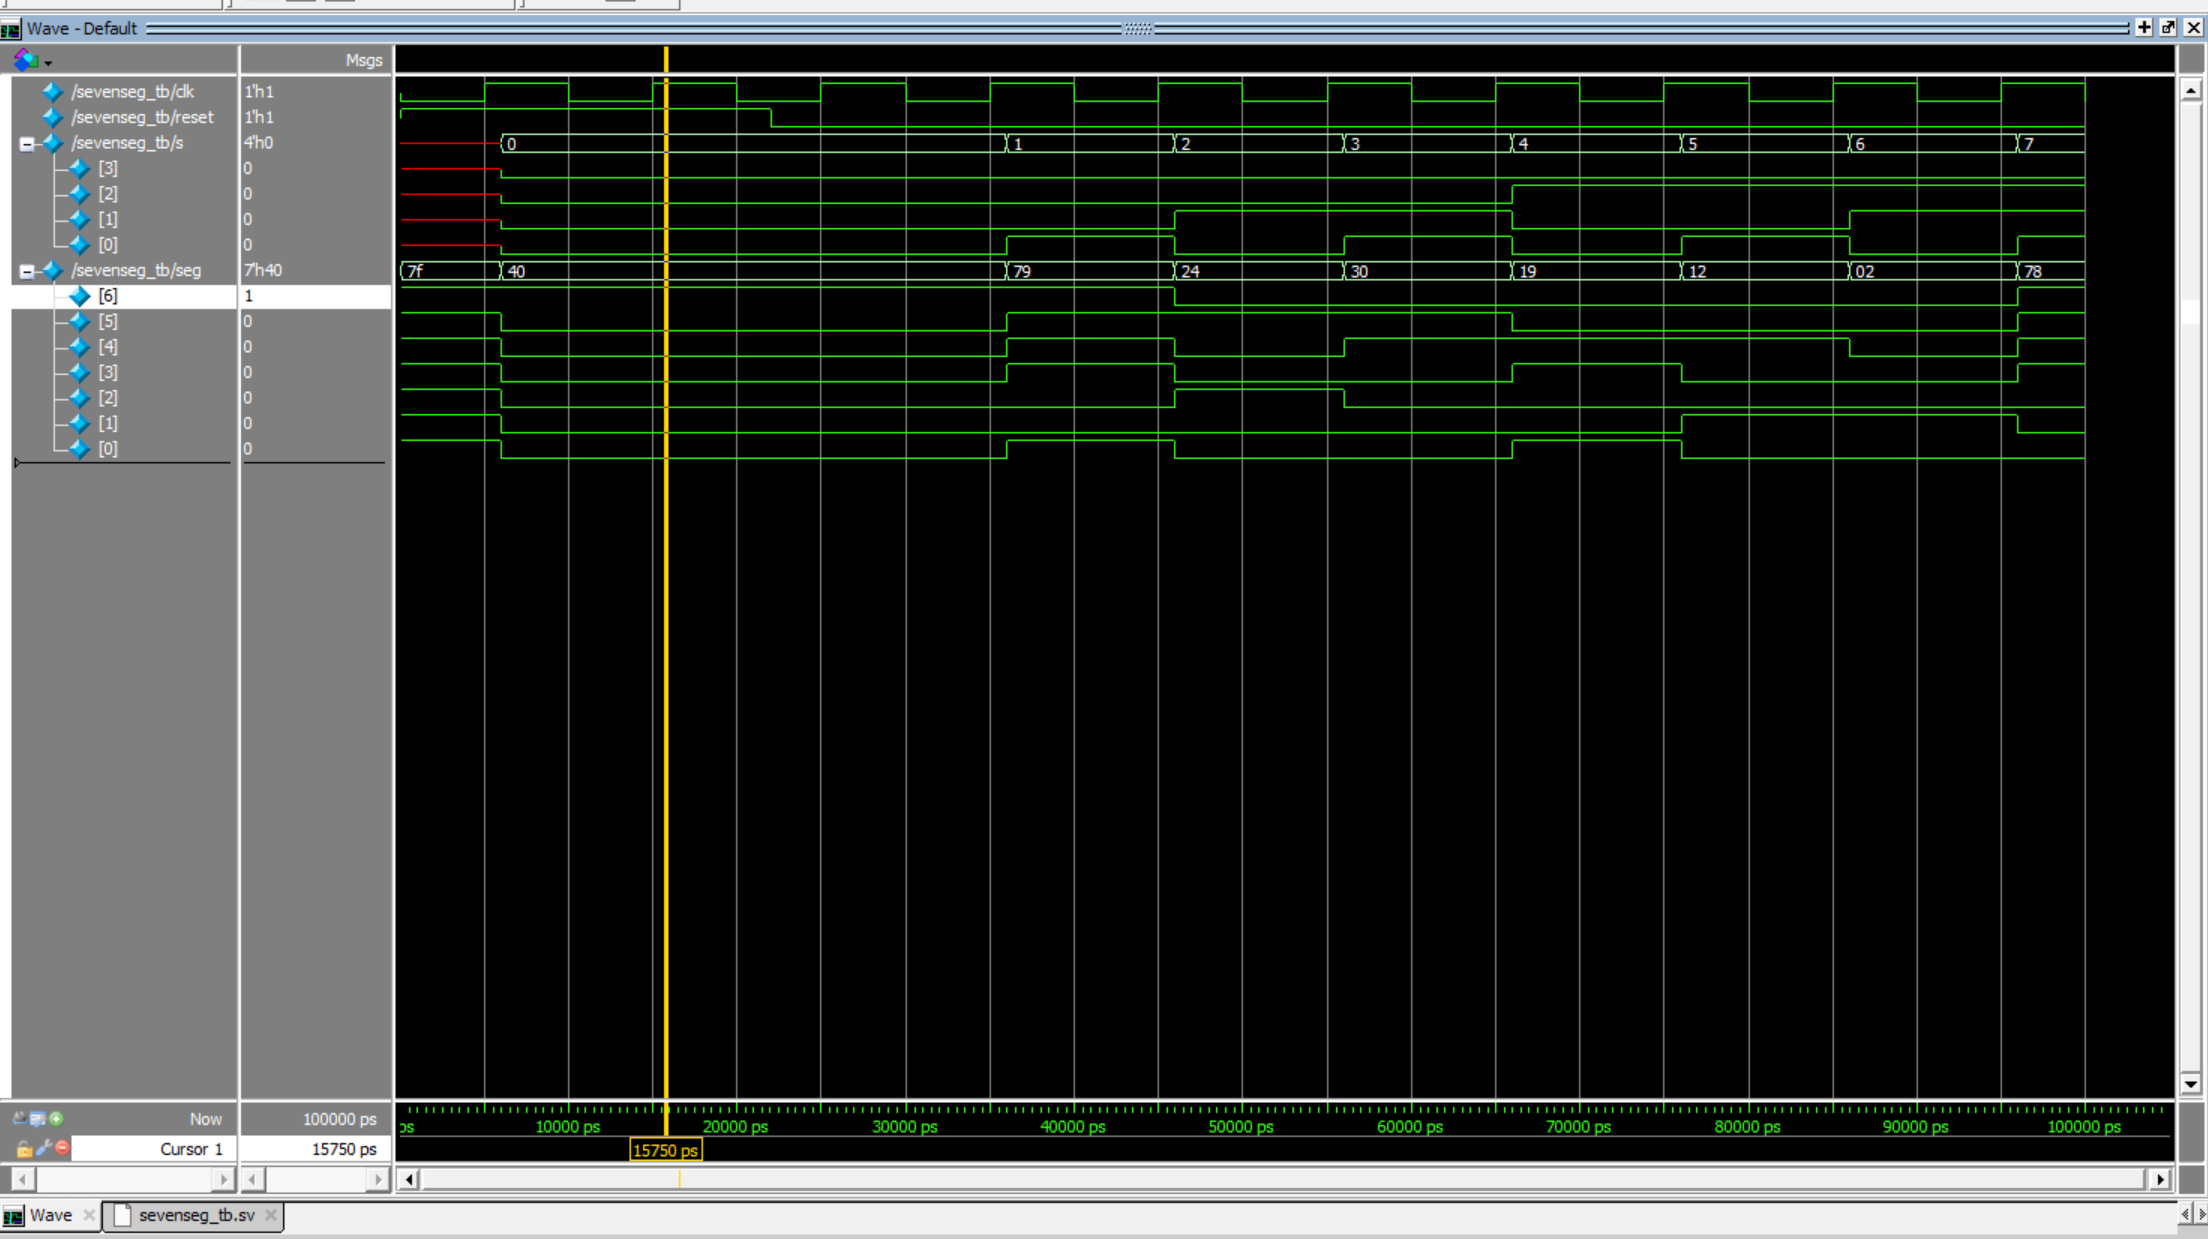Click the zoom/add pane plus button in Wave title bar
2208x1239 pixels.
click(2144, 28)
